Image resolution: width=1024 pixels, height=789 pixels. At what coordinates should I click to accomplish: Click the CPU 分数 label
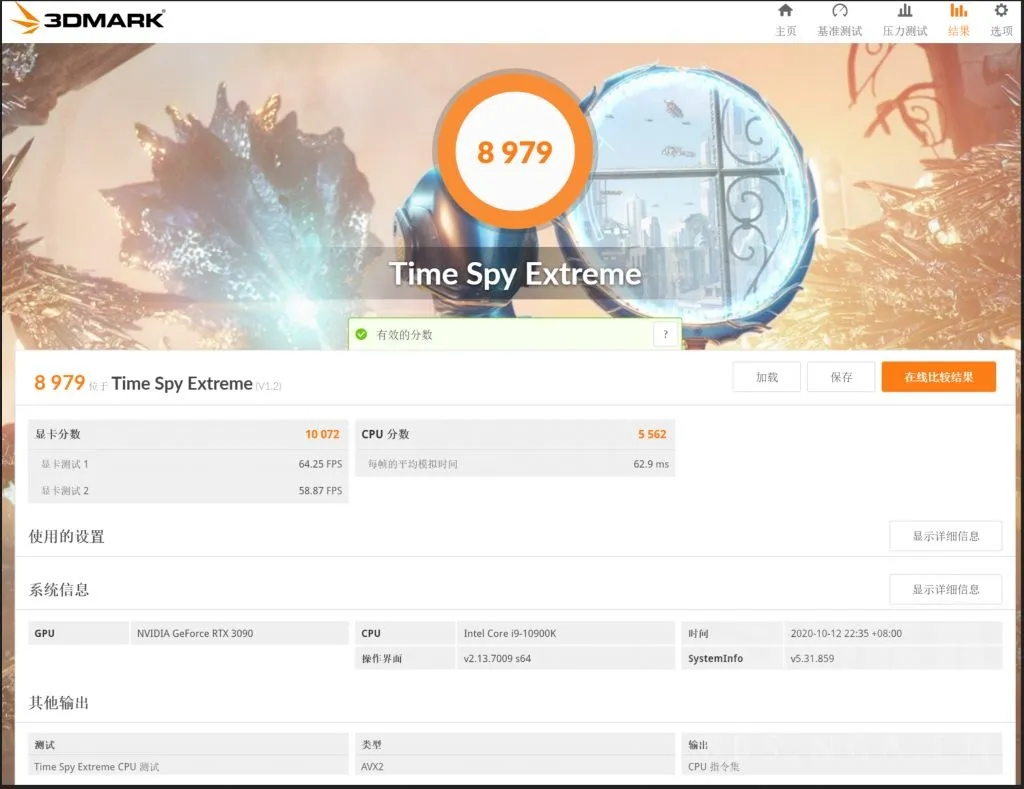pos(385,434)
